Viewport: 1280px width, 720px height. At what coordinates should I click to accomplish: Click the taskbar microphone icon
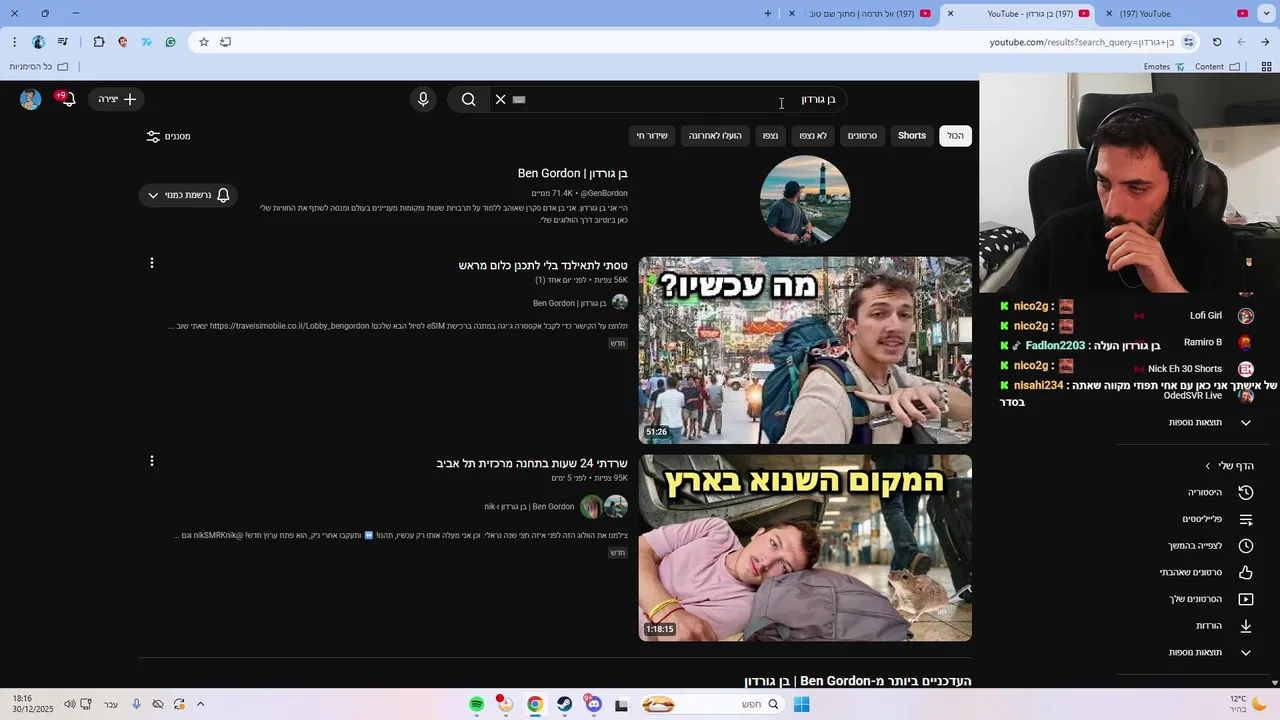(x=136, y=704)
